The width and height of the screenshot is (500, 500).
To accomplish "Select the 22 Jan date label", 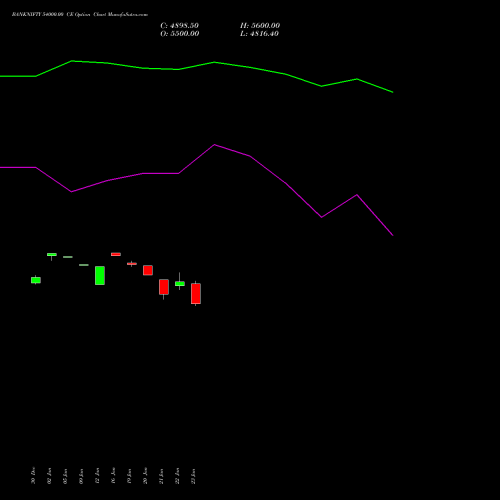I will click(x=177, y=476).
